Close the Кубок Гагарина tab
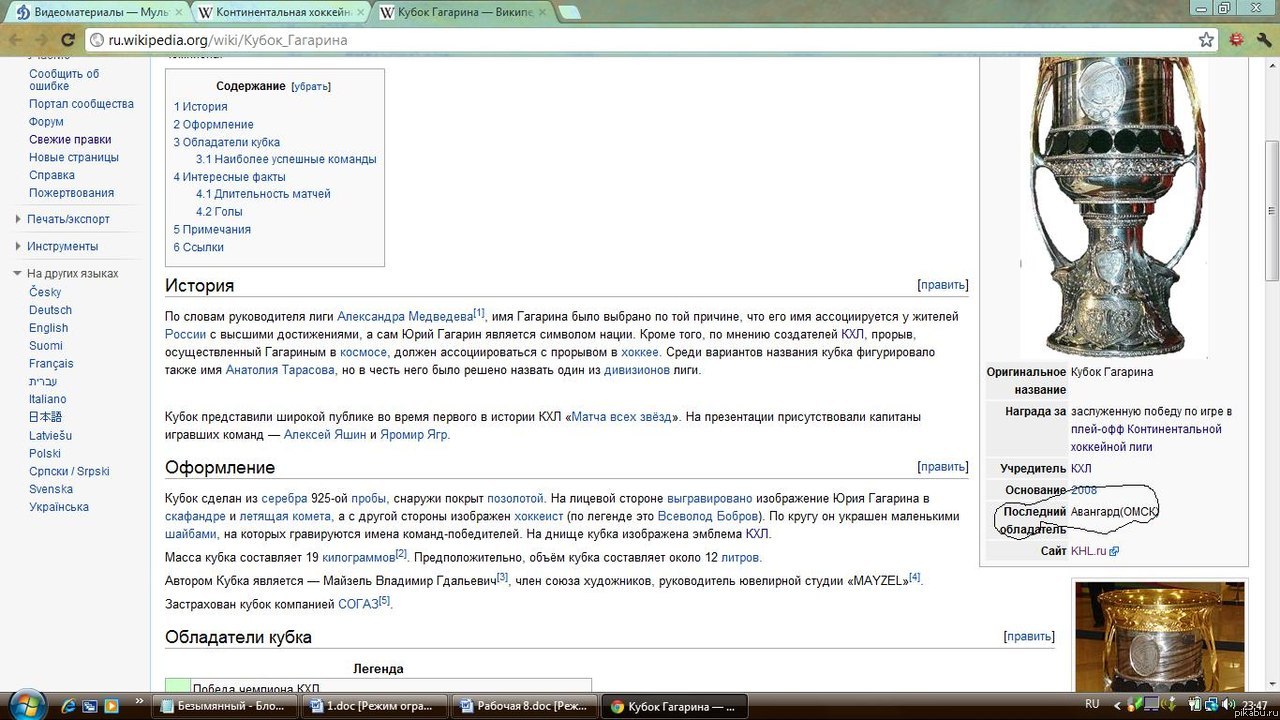 tap(543, 13)
